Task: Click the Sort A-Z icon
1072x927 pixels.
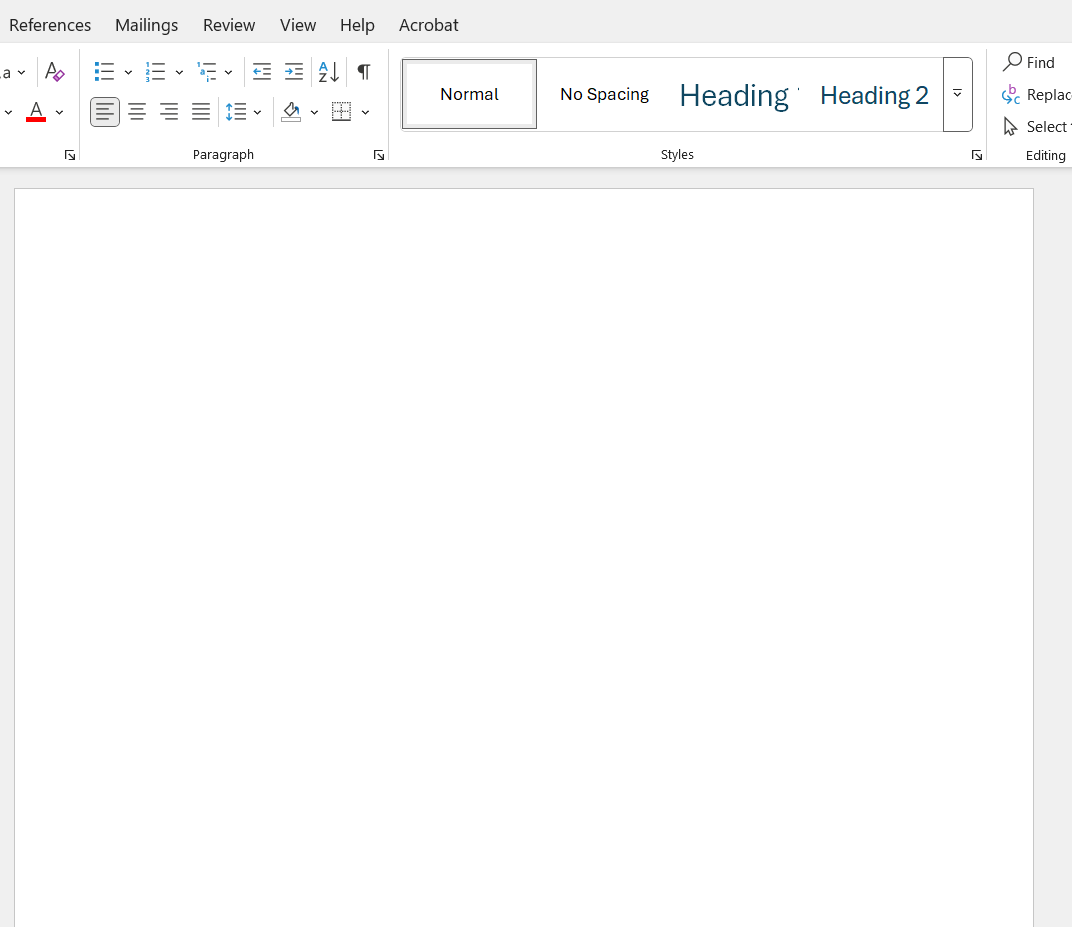Action: (329, 72)
